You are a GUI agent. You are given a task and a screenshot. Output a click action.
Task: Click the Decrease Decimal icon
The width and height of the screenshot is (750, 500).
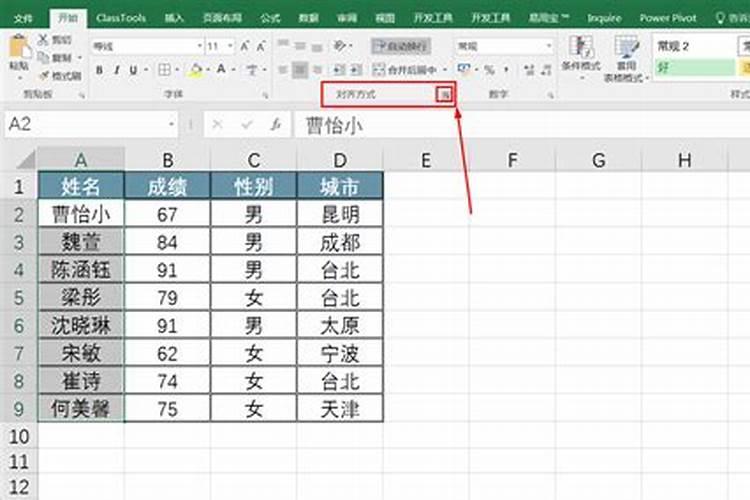546,70
